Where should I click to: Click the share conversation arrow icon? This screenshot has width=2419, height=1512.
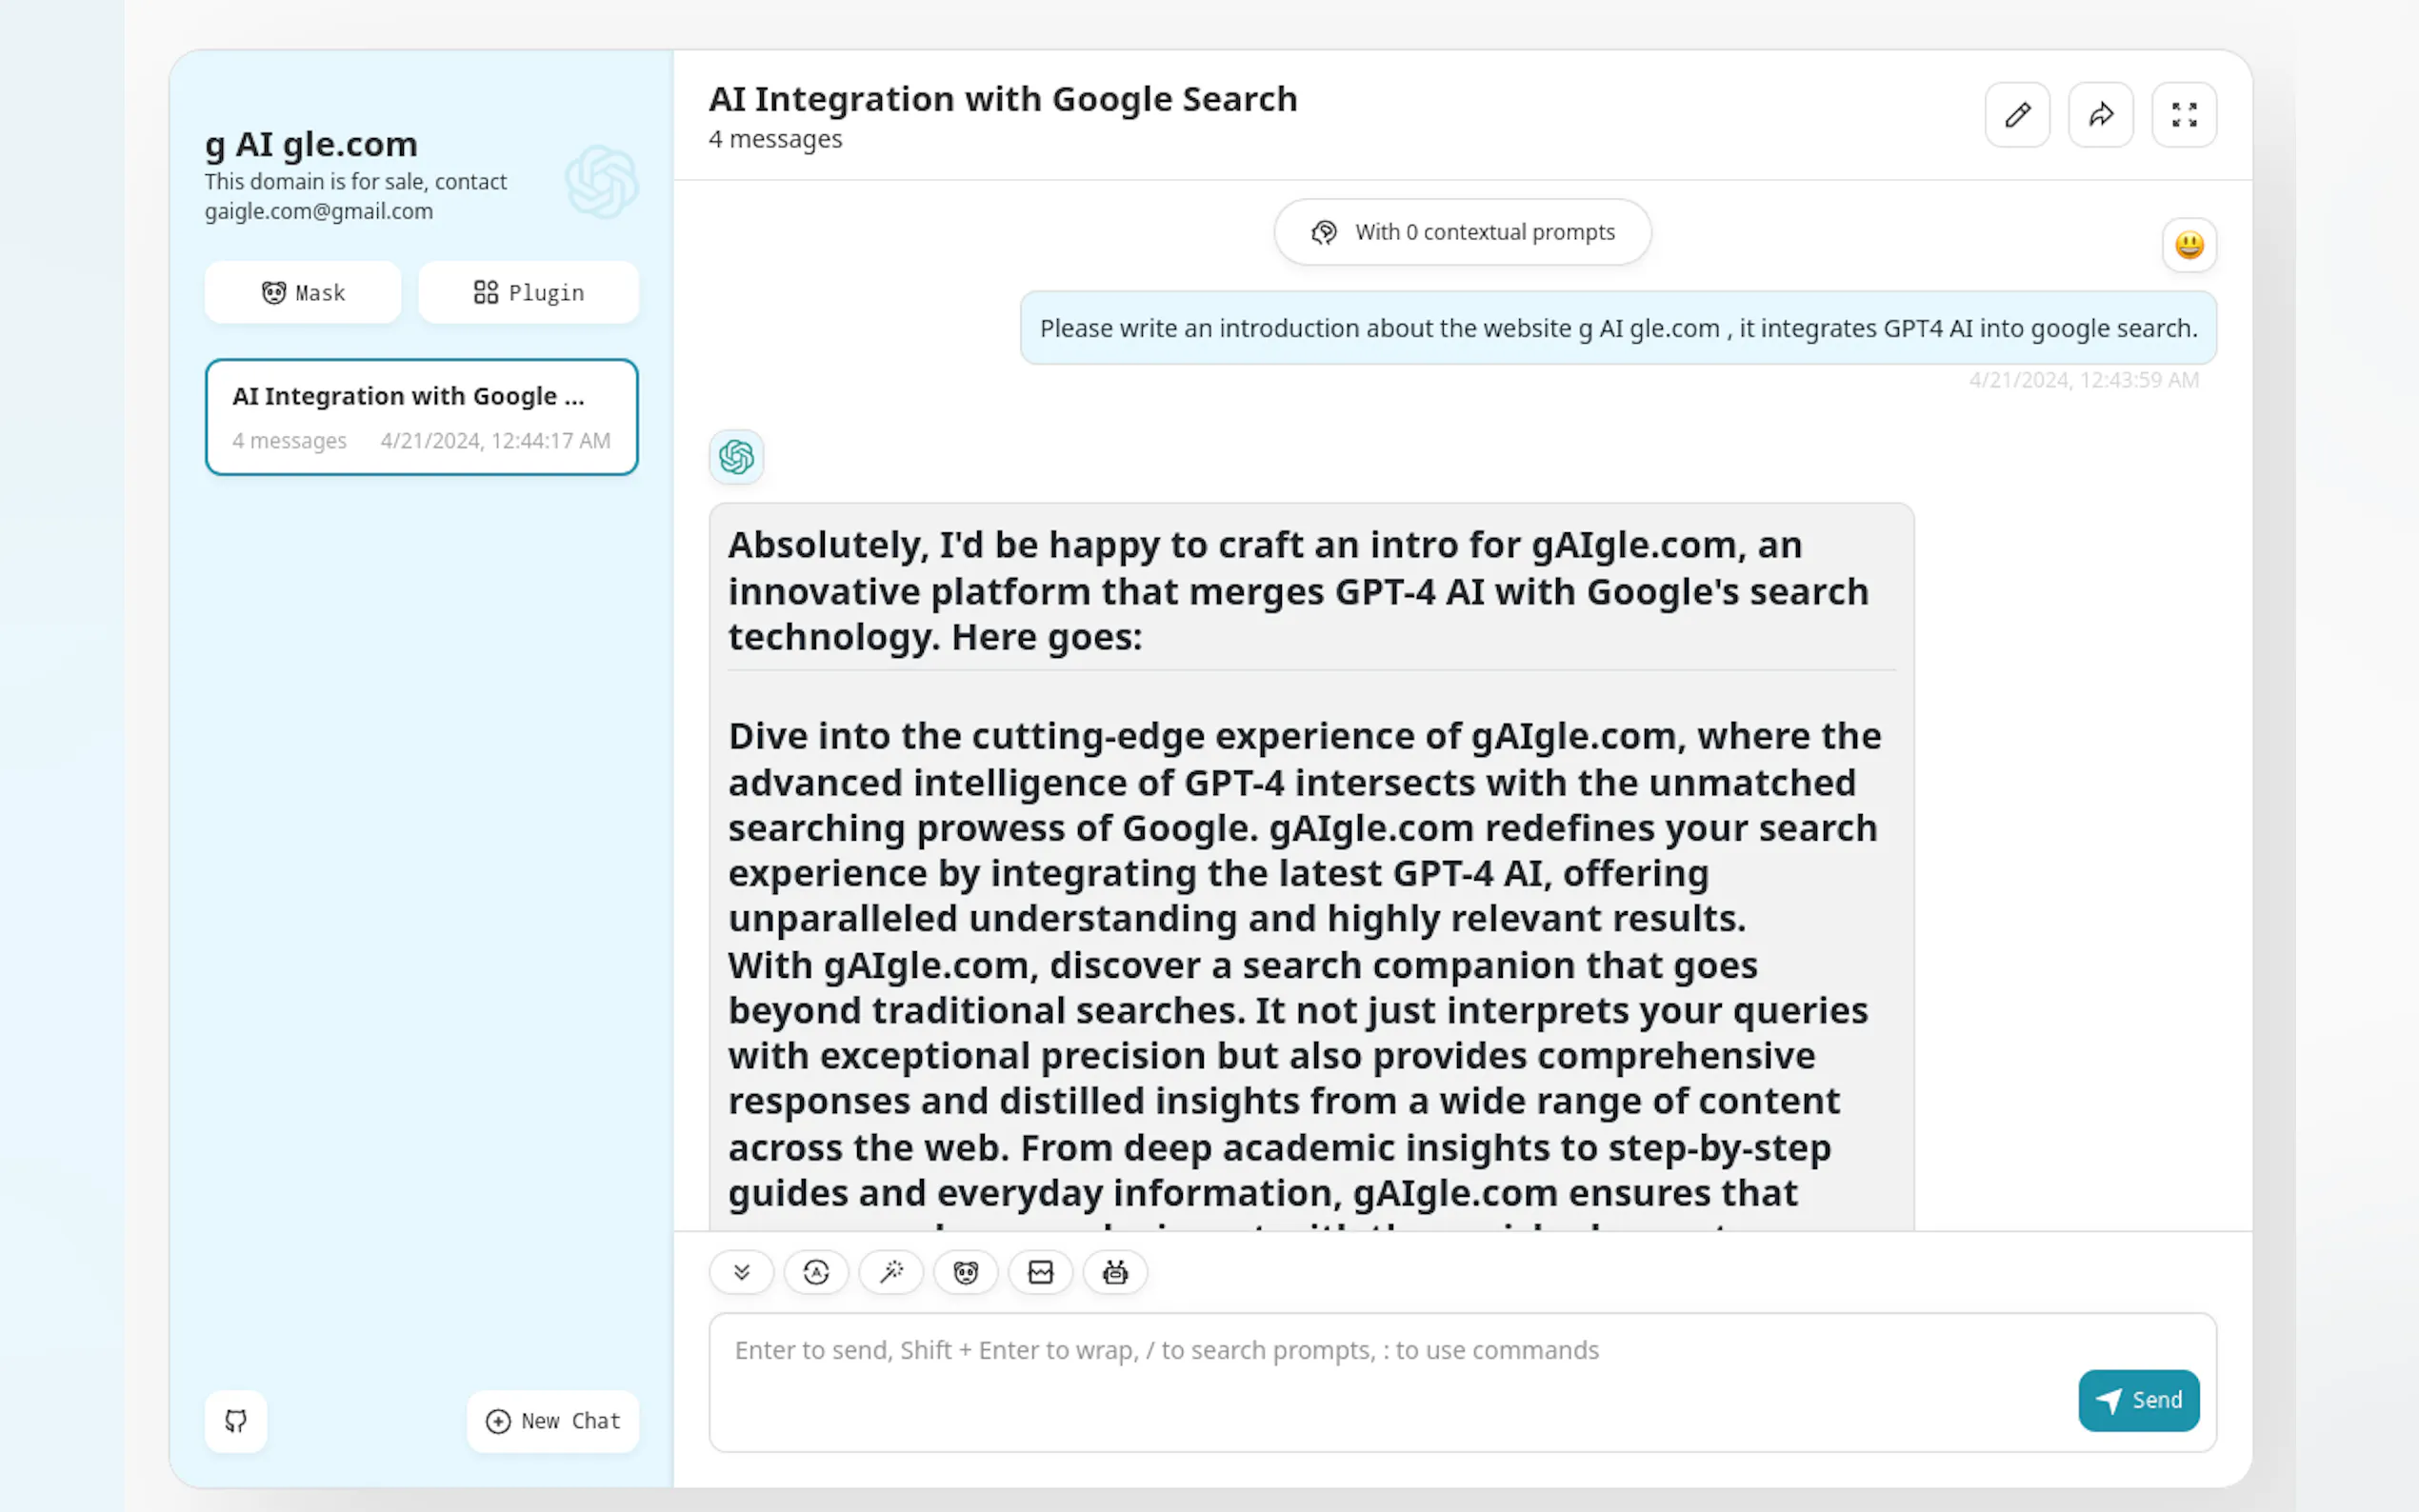coord(2100,115)
